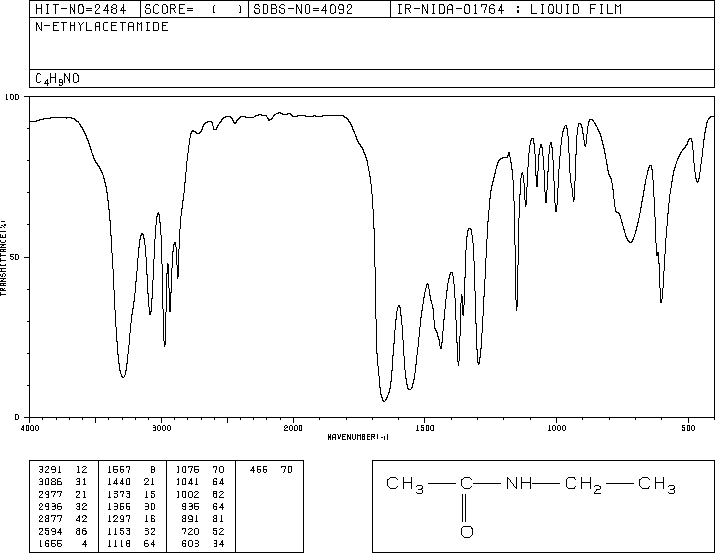The image size is (715, 553).
Task: Select peak value 1118 in table
Action: (119, 544)
